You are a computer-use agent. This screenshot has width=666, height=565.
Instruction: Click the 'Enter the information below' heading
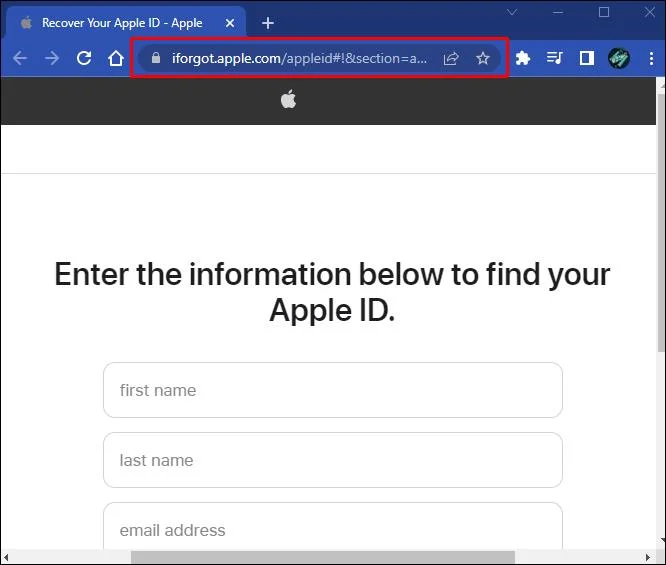coord(333,292)
